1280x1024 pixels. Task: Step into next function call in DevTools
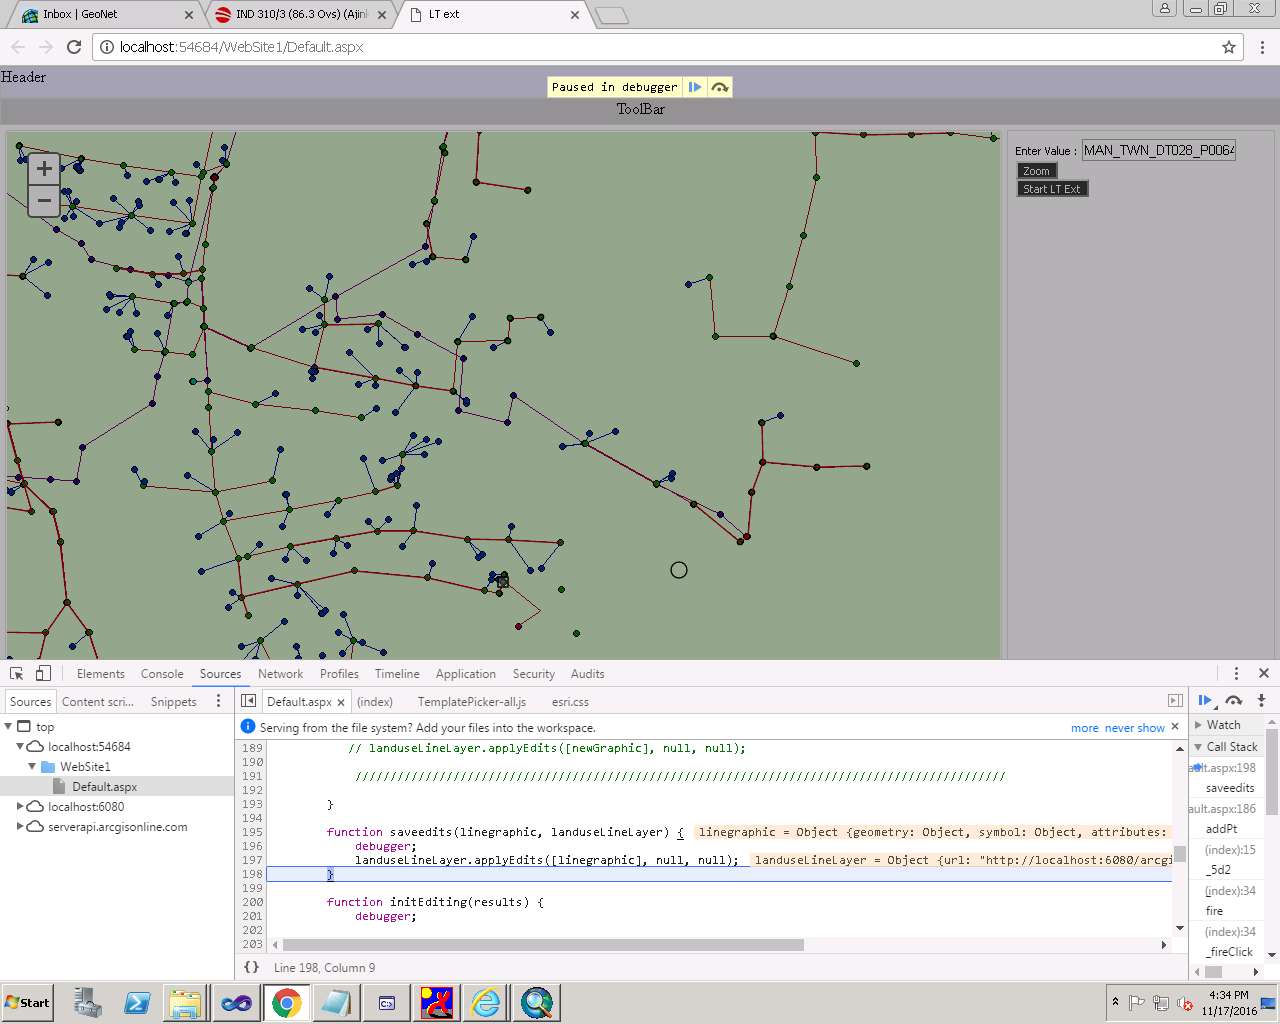(x=1261, y=701)
